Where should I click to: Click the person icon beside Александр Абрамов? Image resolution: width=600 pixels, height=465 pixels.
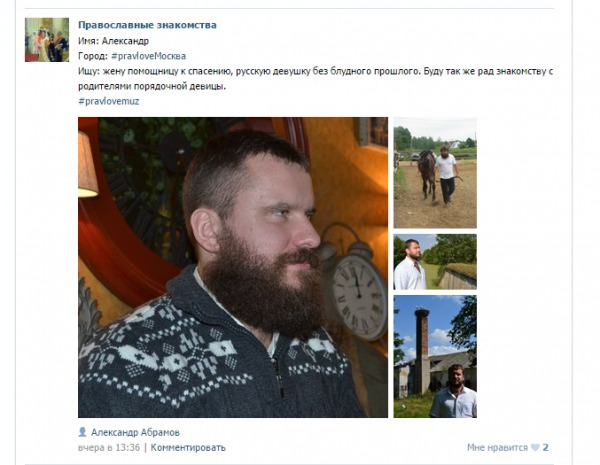82,432
